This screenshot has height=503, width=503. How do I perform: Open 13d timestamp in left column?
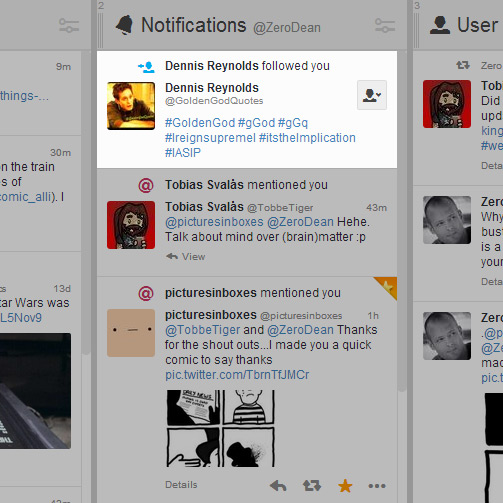tap(62, 289)
